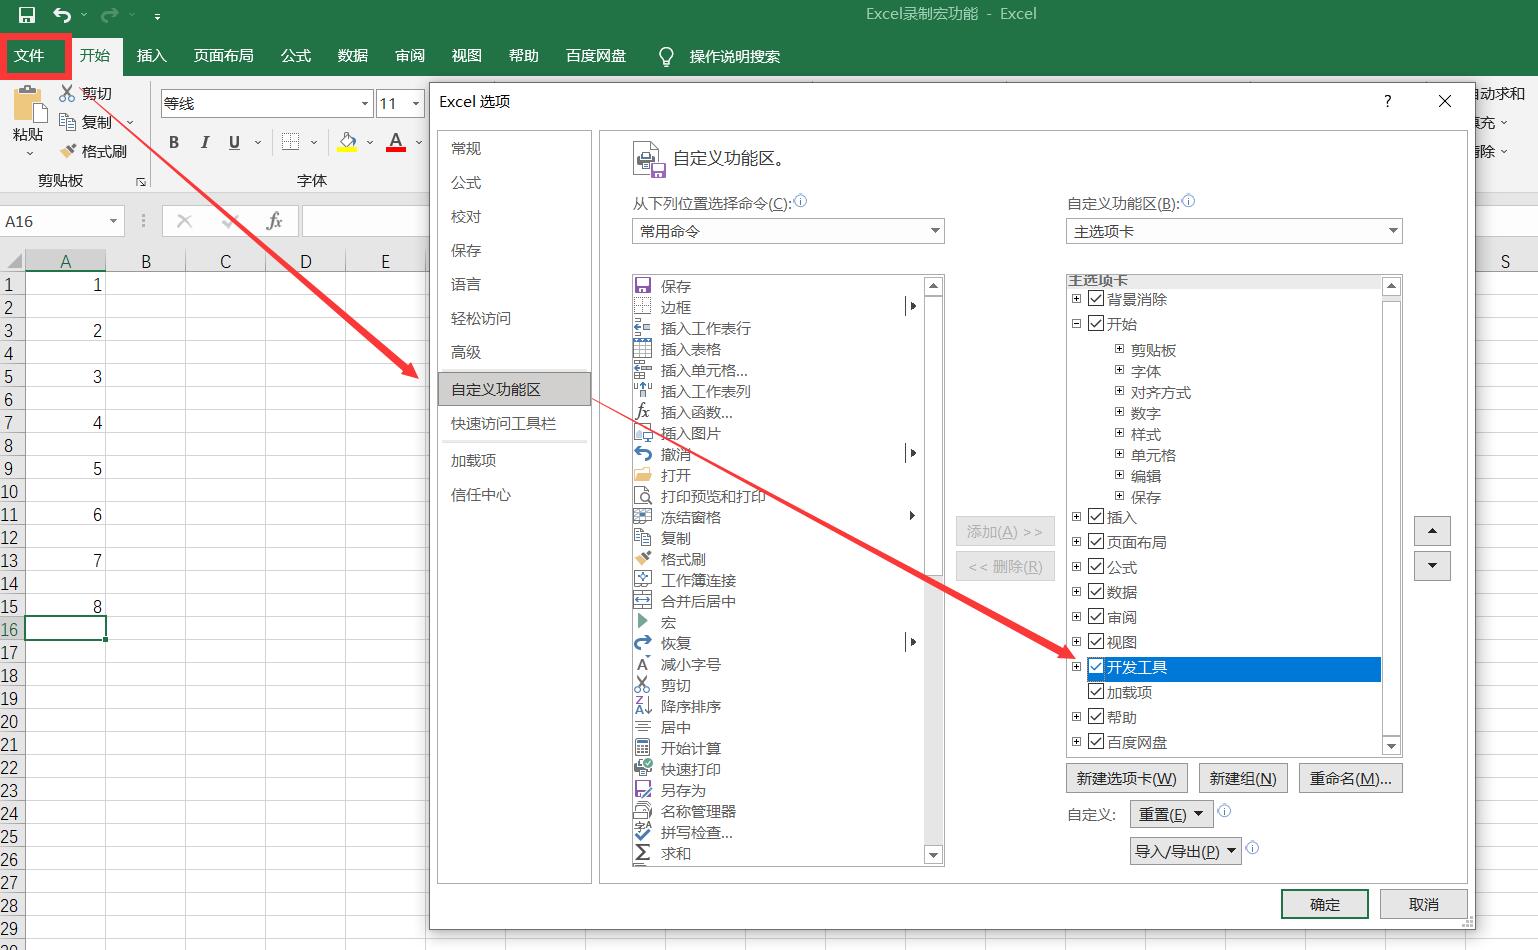This screenshot has height=950, width=1538.
Task: Click the Name Box showing A16
Action: coord(62,221)
